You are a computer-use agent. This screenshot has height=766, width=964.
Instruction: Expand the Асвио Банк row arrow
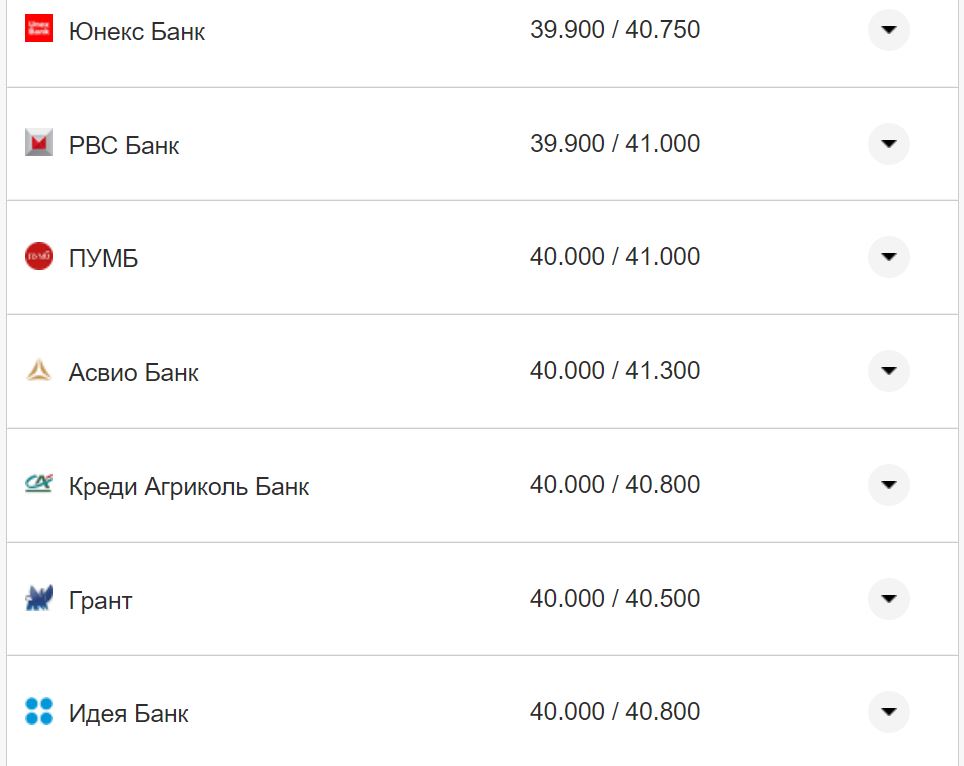coord(888,371)
